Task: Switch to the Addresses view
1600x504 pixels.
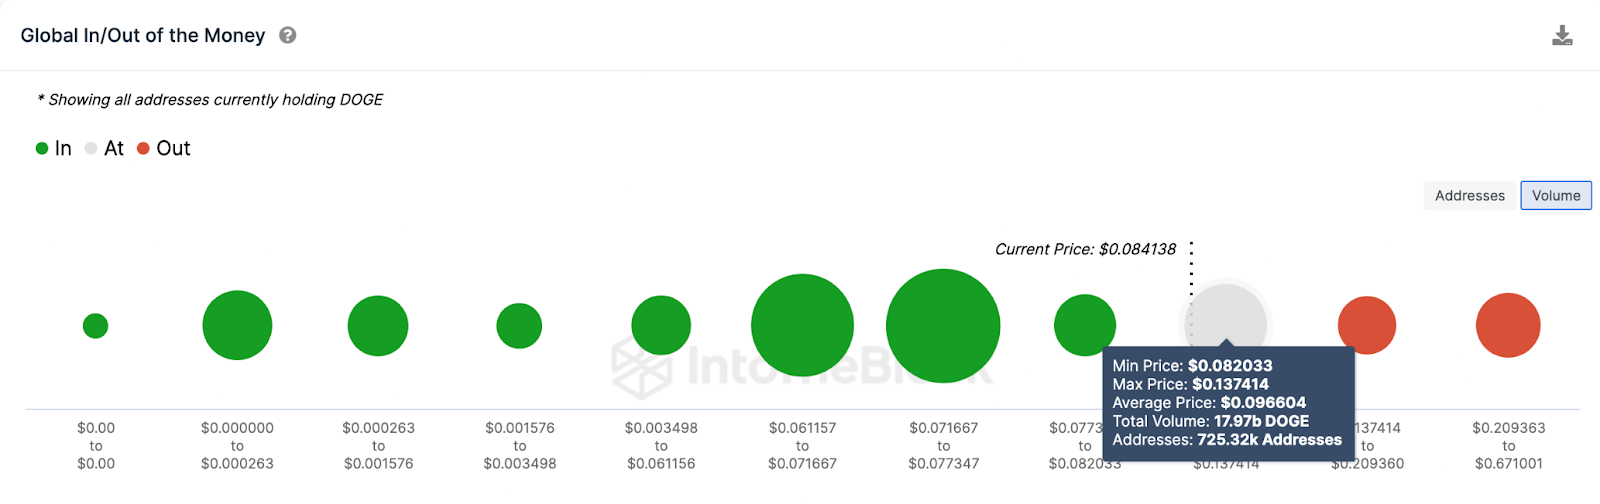Action: coord(1469,195)
